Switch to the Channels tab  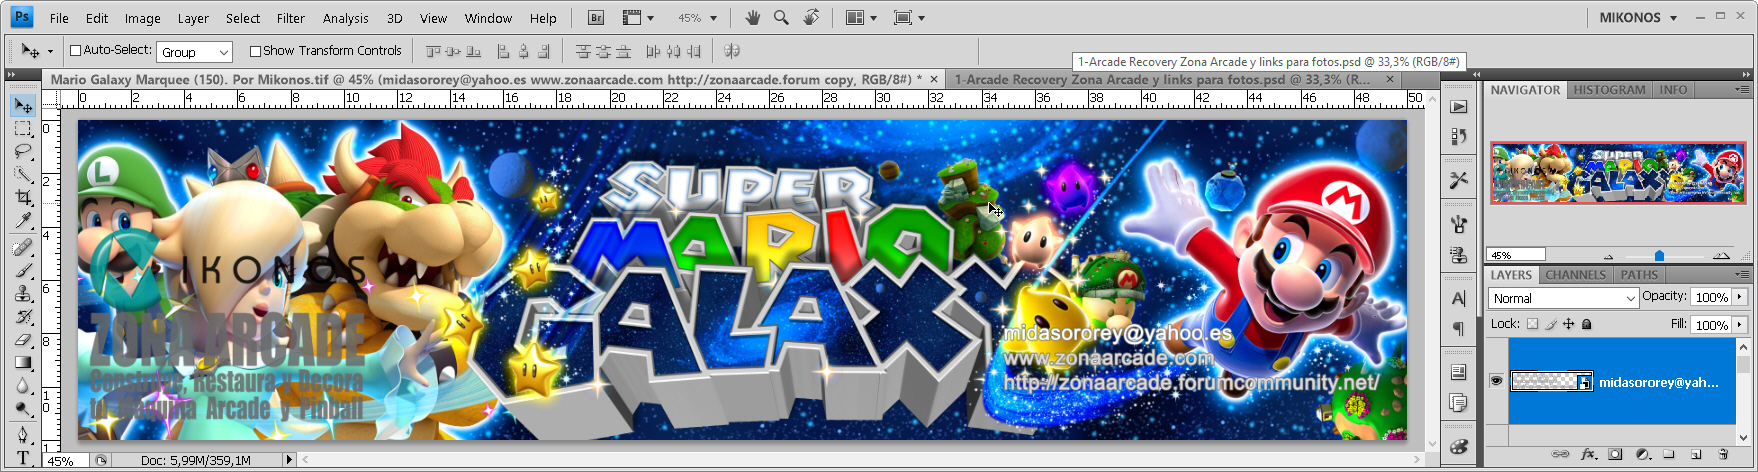(x=1575, y=275)
